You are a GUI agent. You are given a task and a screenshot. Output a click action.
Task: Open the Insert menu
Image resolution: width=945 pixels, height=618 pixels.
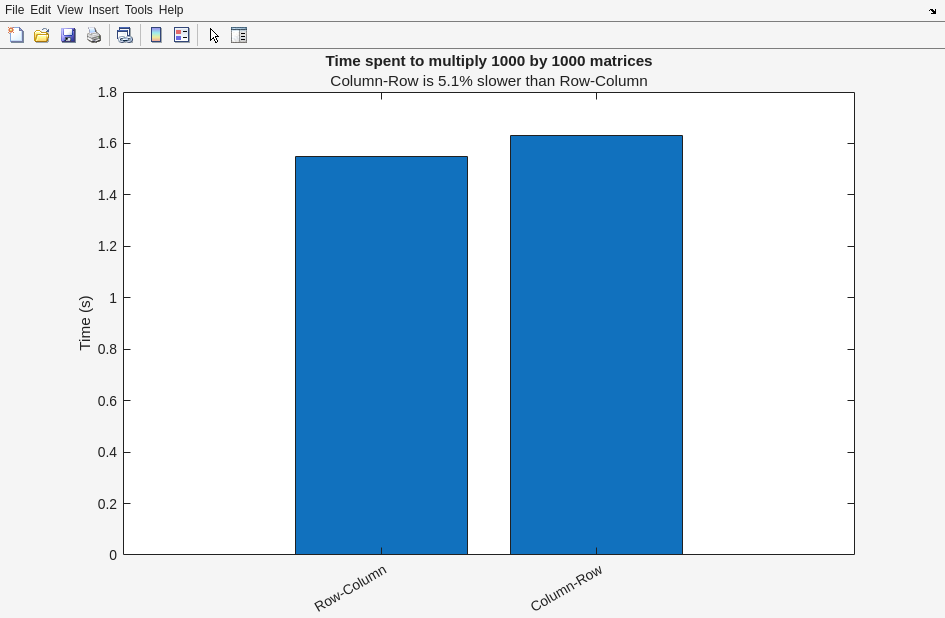tap(103, 10)
